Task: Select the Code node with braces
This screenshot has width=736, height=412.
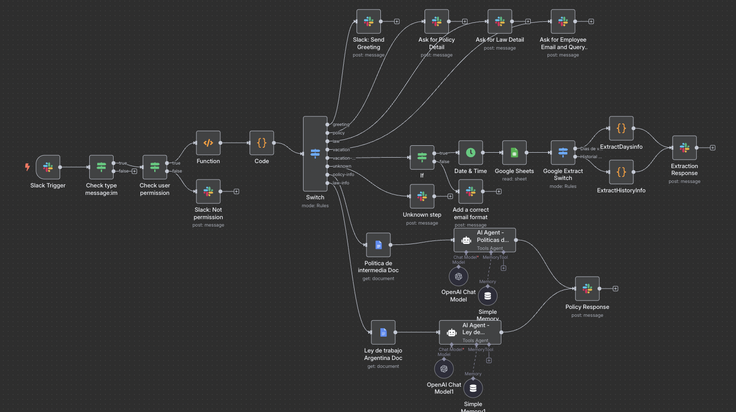Action: click(x=261, y=143)
